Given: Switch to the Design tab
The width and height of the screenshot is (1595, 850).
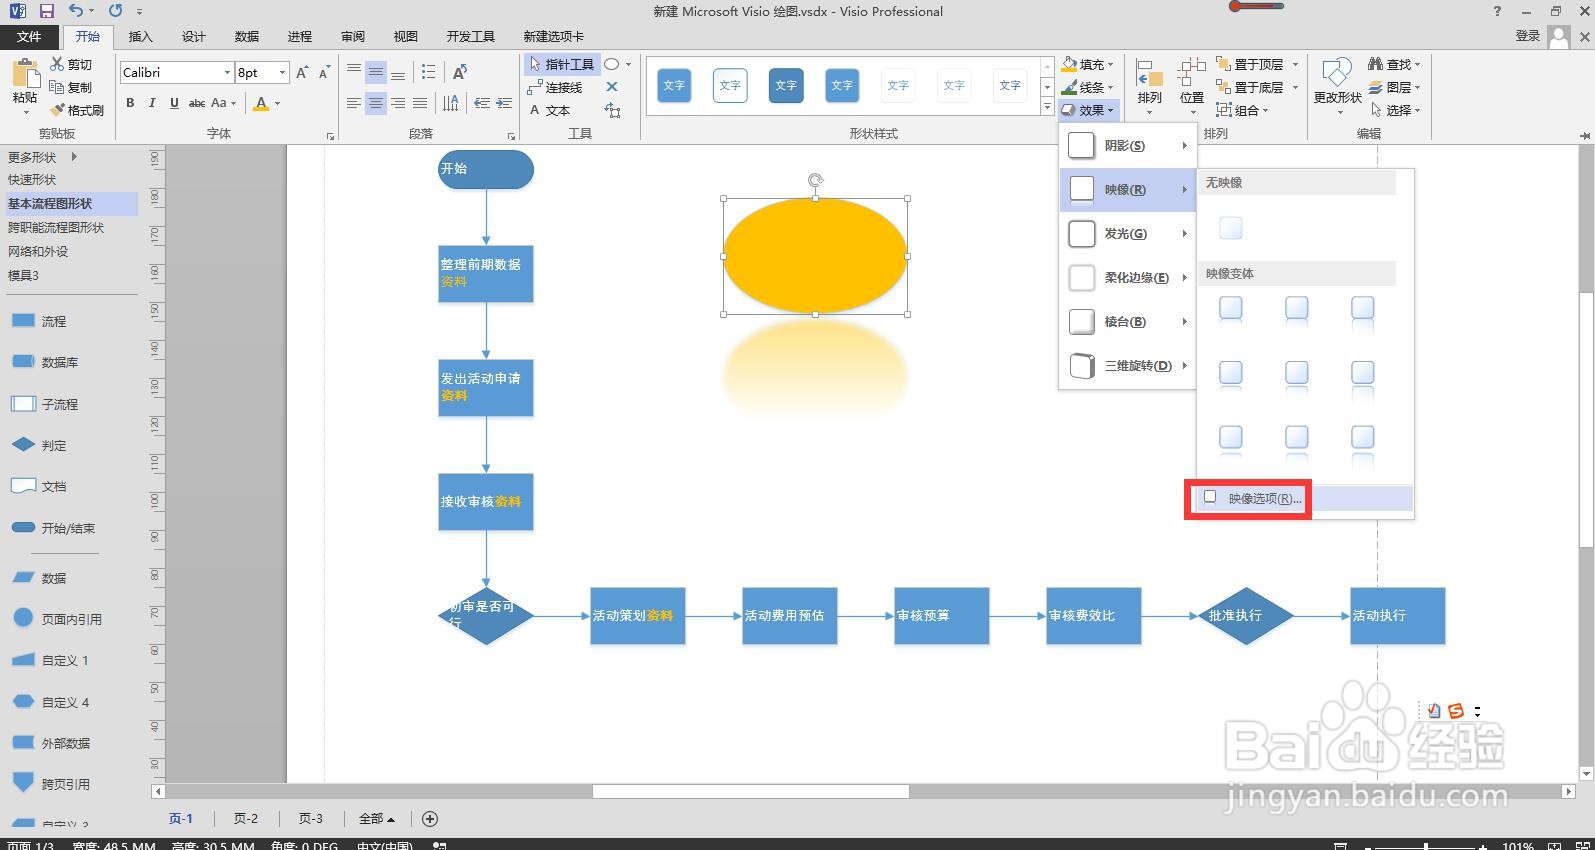Looking at the screenshot, I should click(x=194, y=36).
